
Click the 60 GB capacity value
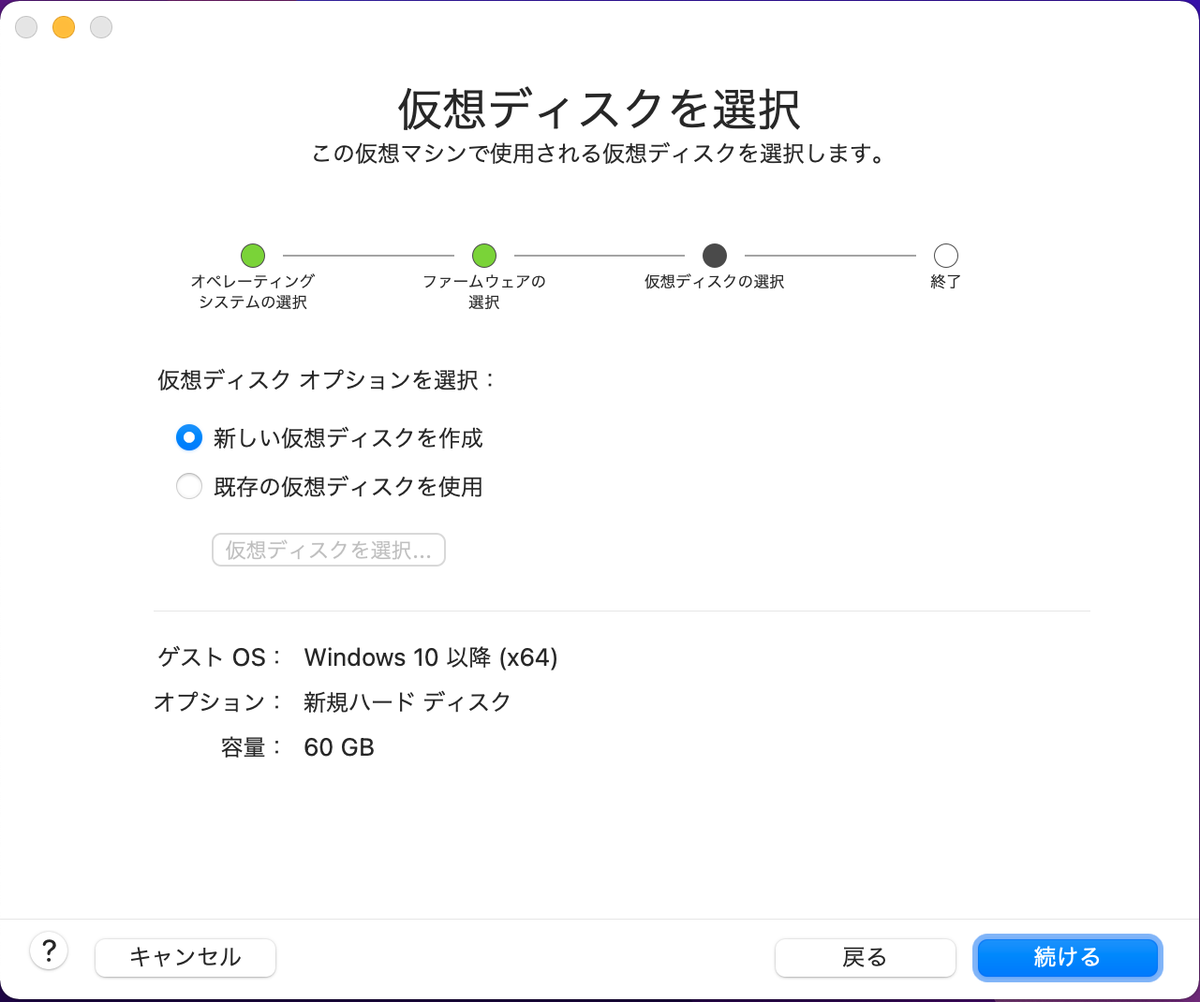point(339,746)
